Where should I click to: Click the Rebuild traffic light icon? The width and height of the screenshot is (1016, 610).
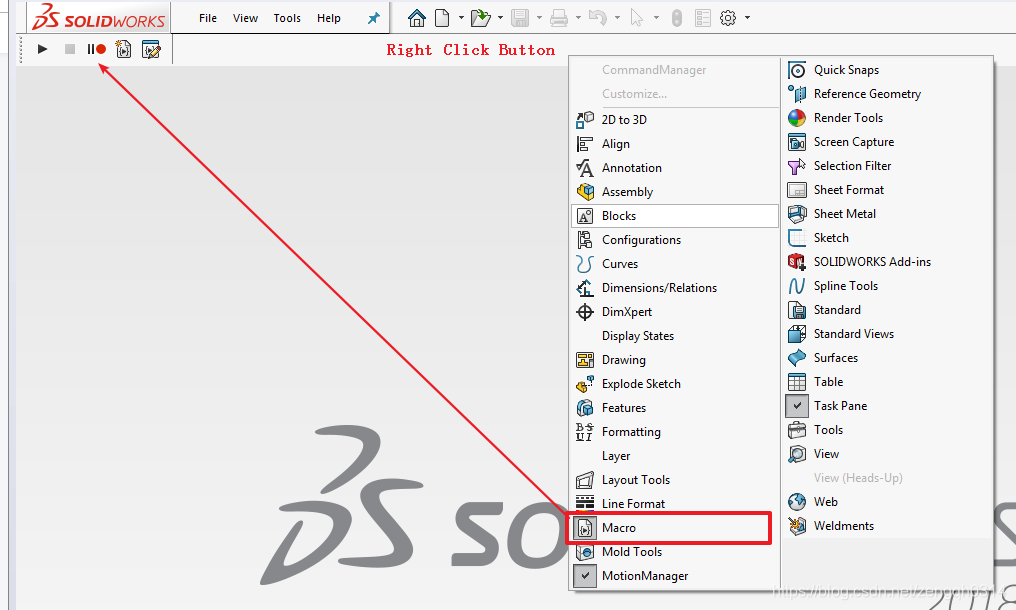click(x=676, y=18)
